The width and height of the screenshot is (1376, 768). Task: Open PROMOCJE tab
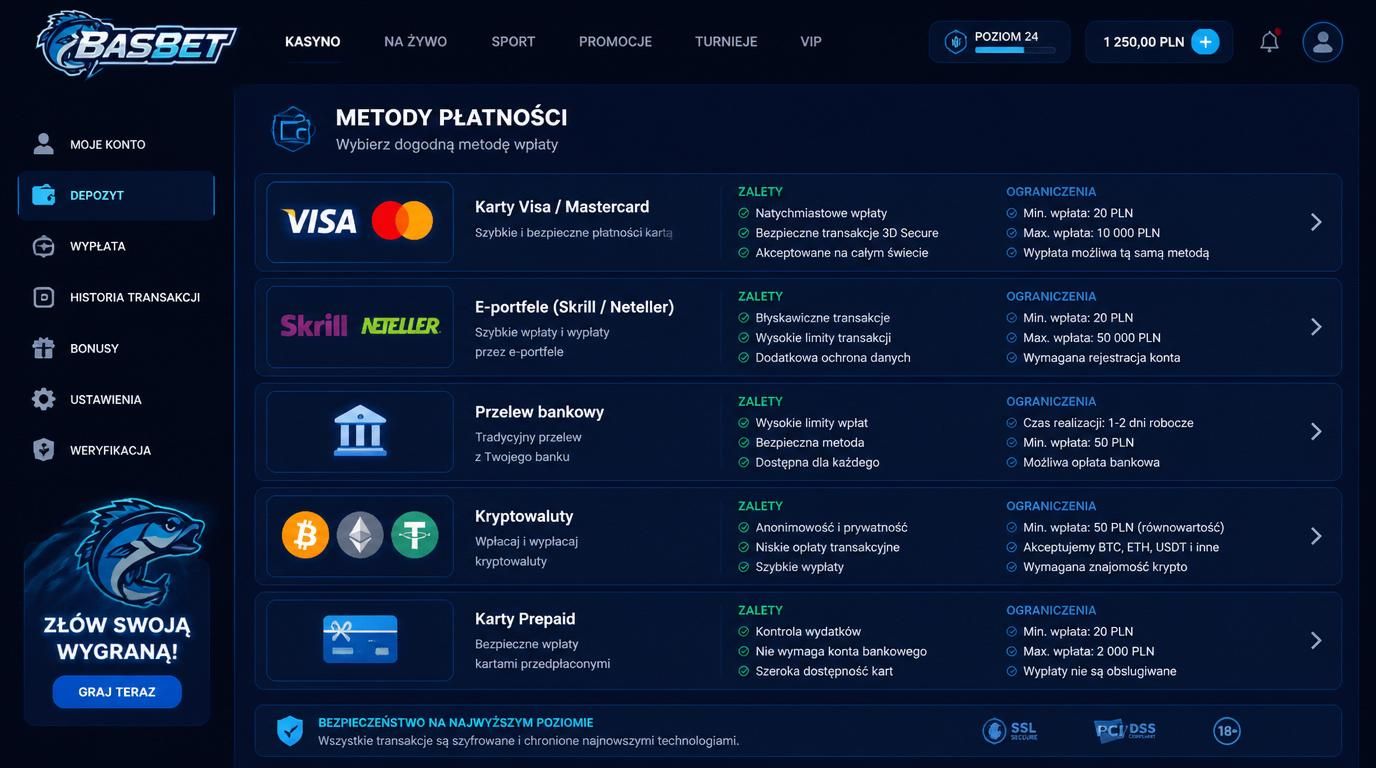click(615, 42)
